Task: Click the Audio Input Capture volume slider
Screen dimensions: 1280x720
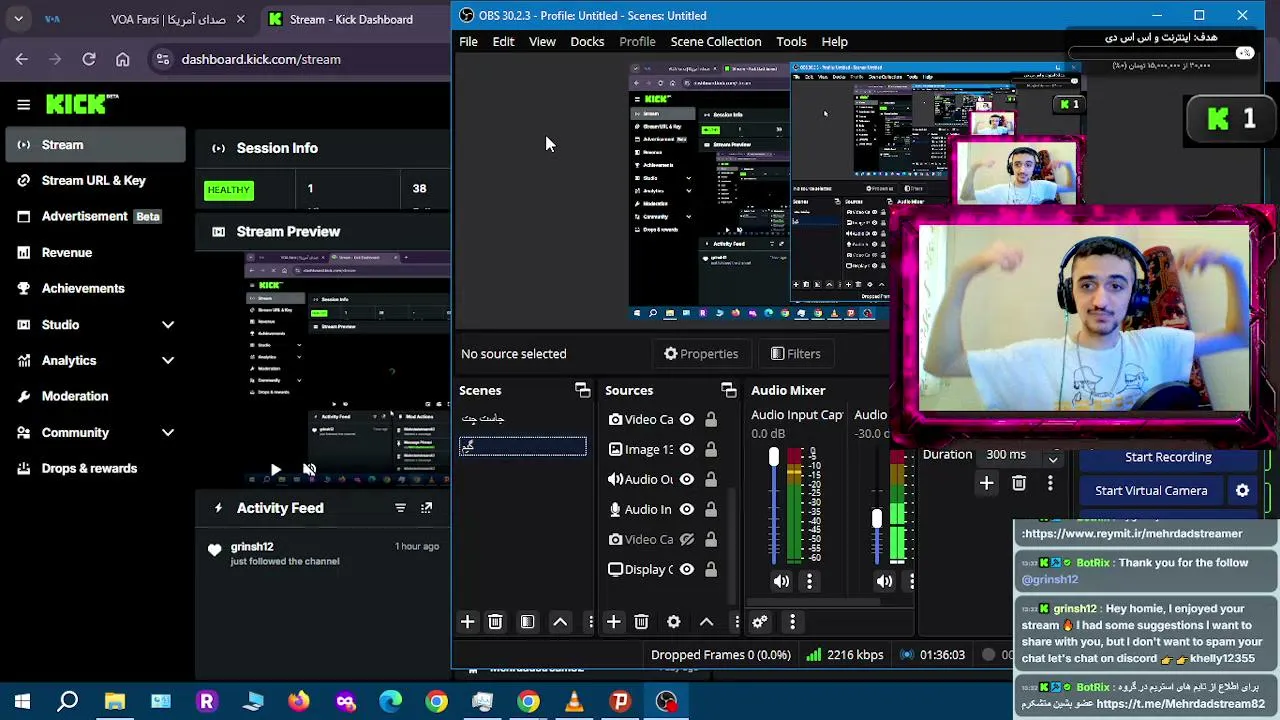Action: tap(773, 457)
